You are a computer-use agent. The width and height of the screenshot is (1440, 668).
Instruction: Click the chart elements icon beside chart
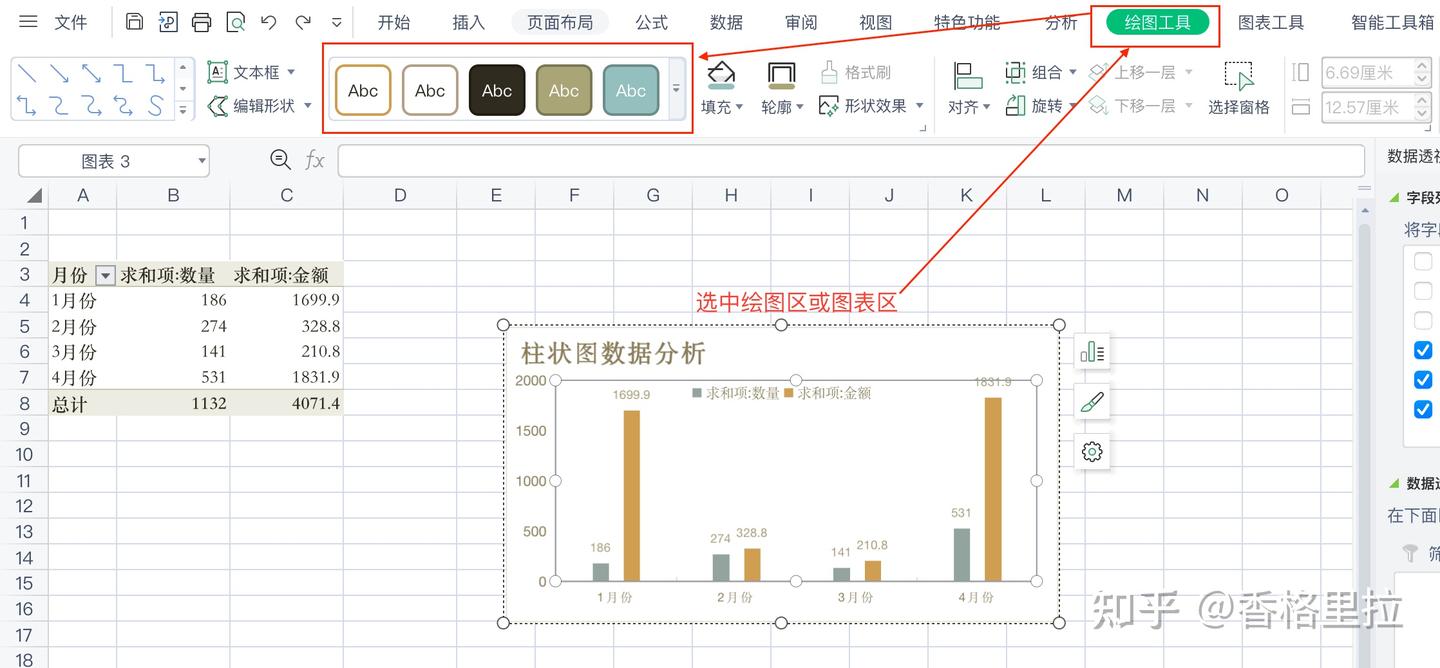[1092, 352]
